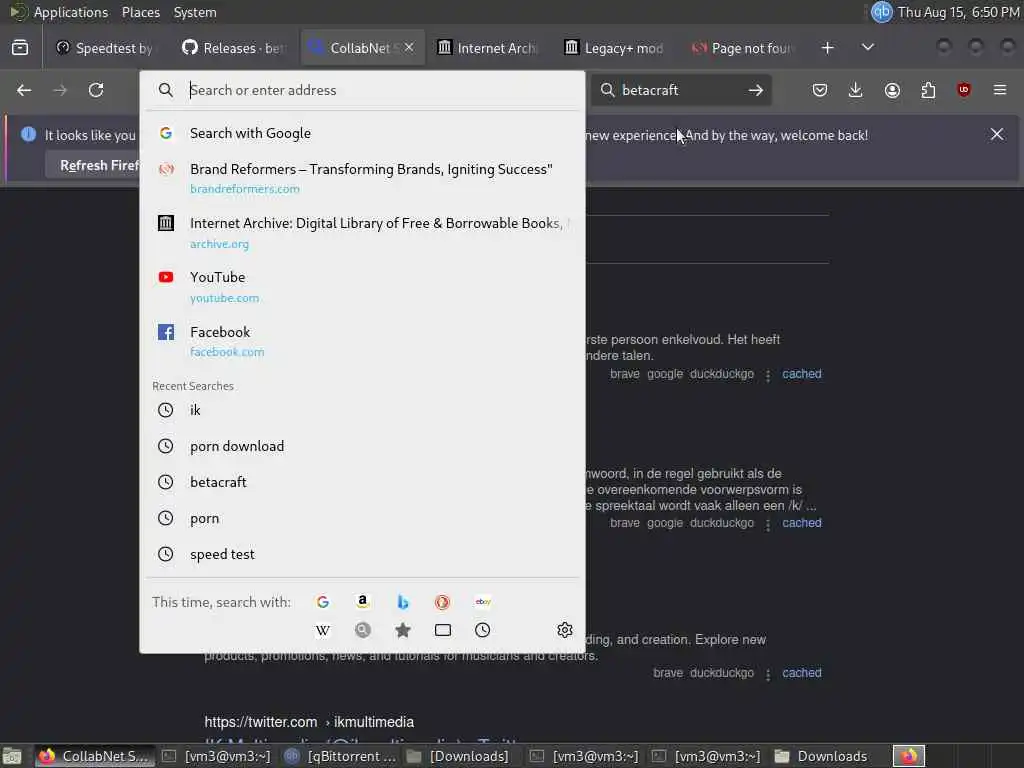This screenshot has width=1024, height=768.
Task: Open the System menu
Action: coord(195,12)
